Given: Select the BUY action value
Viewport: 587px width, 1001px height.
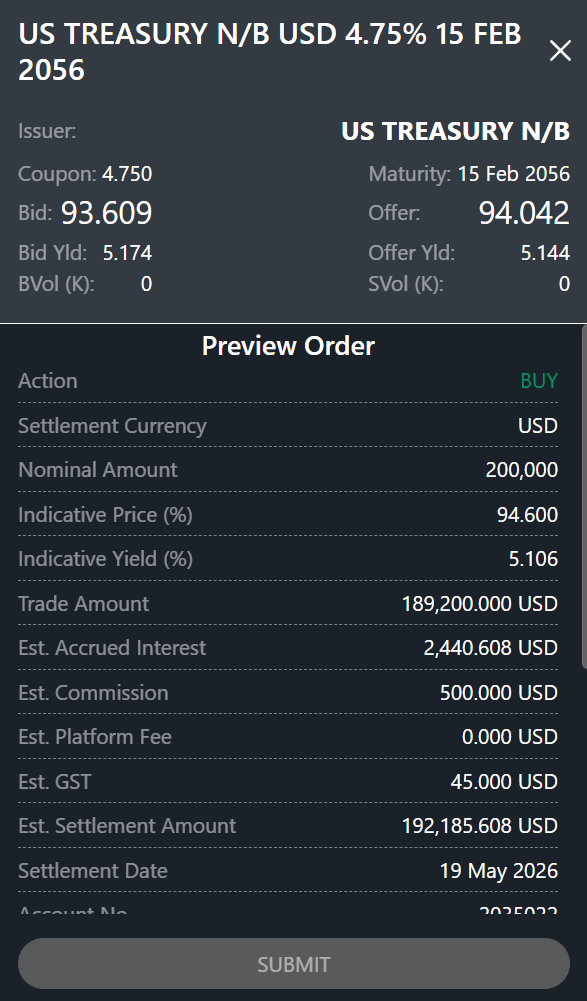Looking at the screenshot, I should point(539,380).
